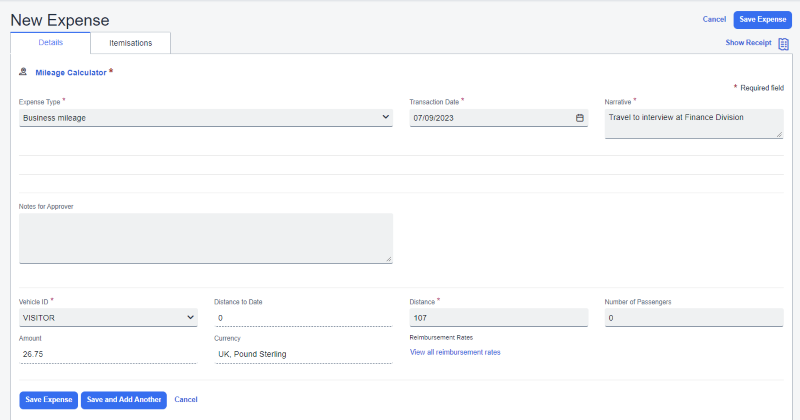Open the Vehicle ID dropdown
Screen dimensions: 800x420
(x=108, y=318)
